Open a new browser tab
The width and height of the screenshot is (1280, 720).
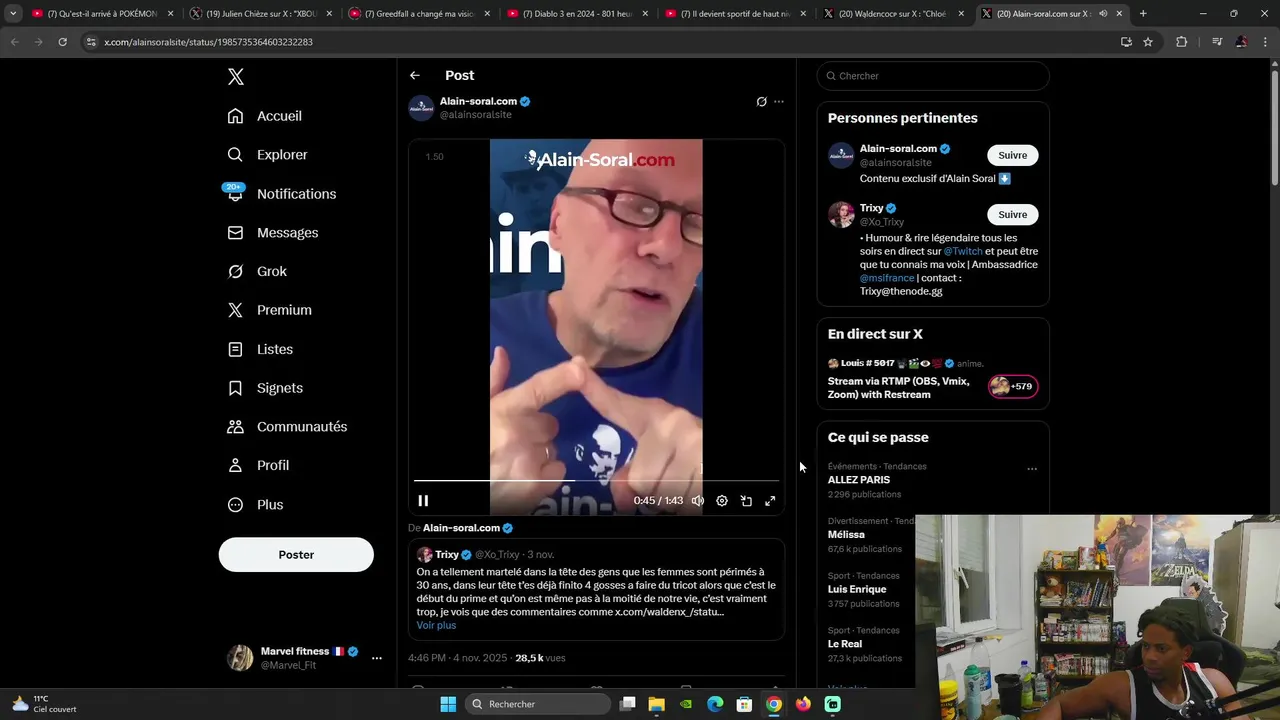click(1143, 14)
